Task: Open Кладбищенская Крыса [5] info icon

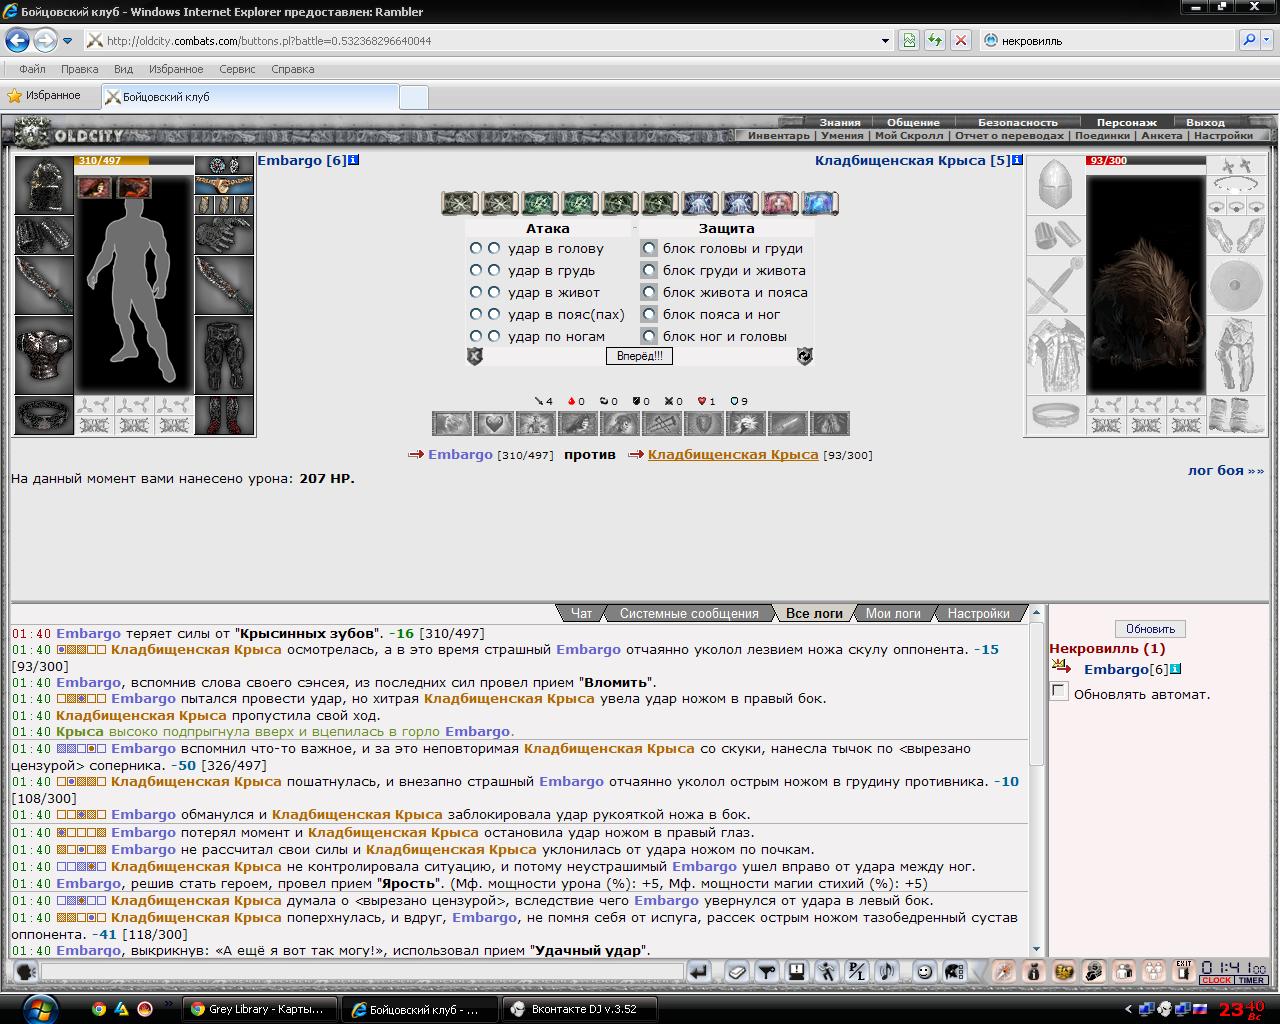Action: [x=1017, y=160]
